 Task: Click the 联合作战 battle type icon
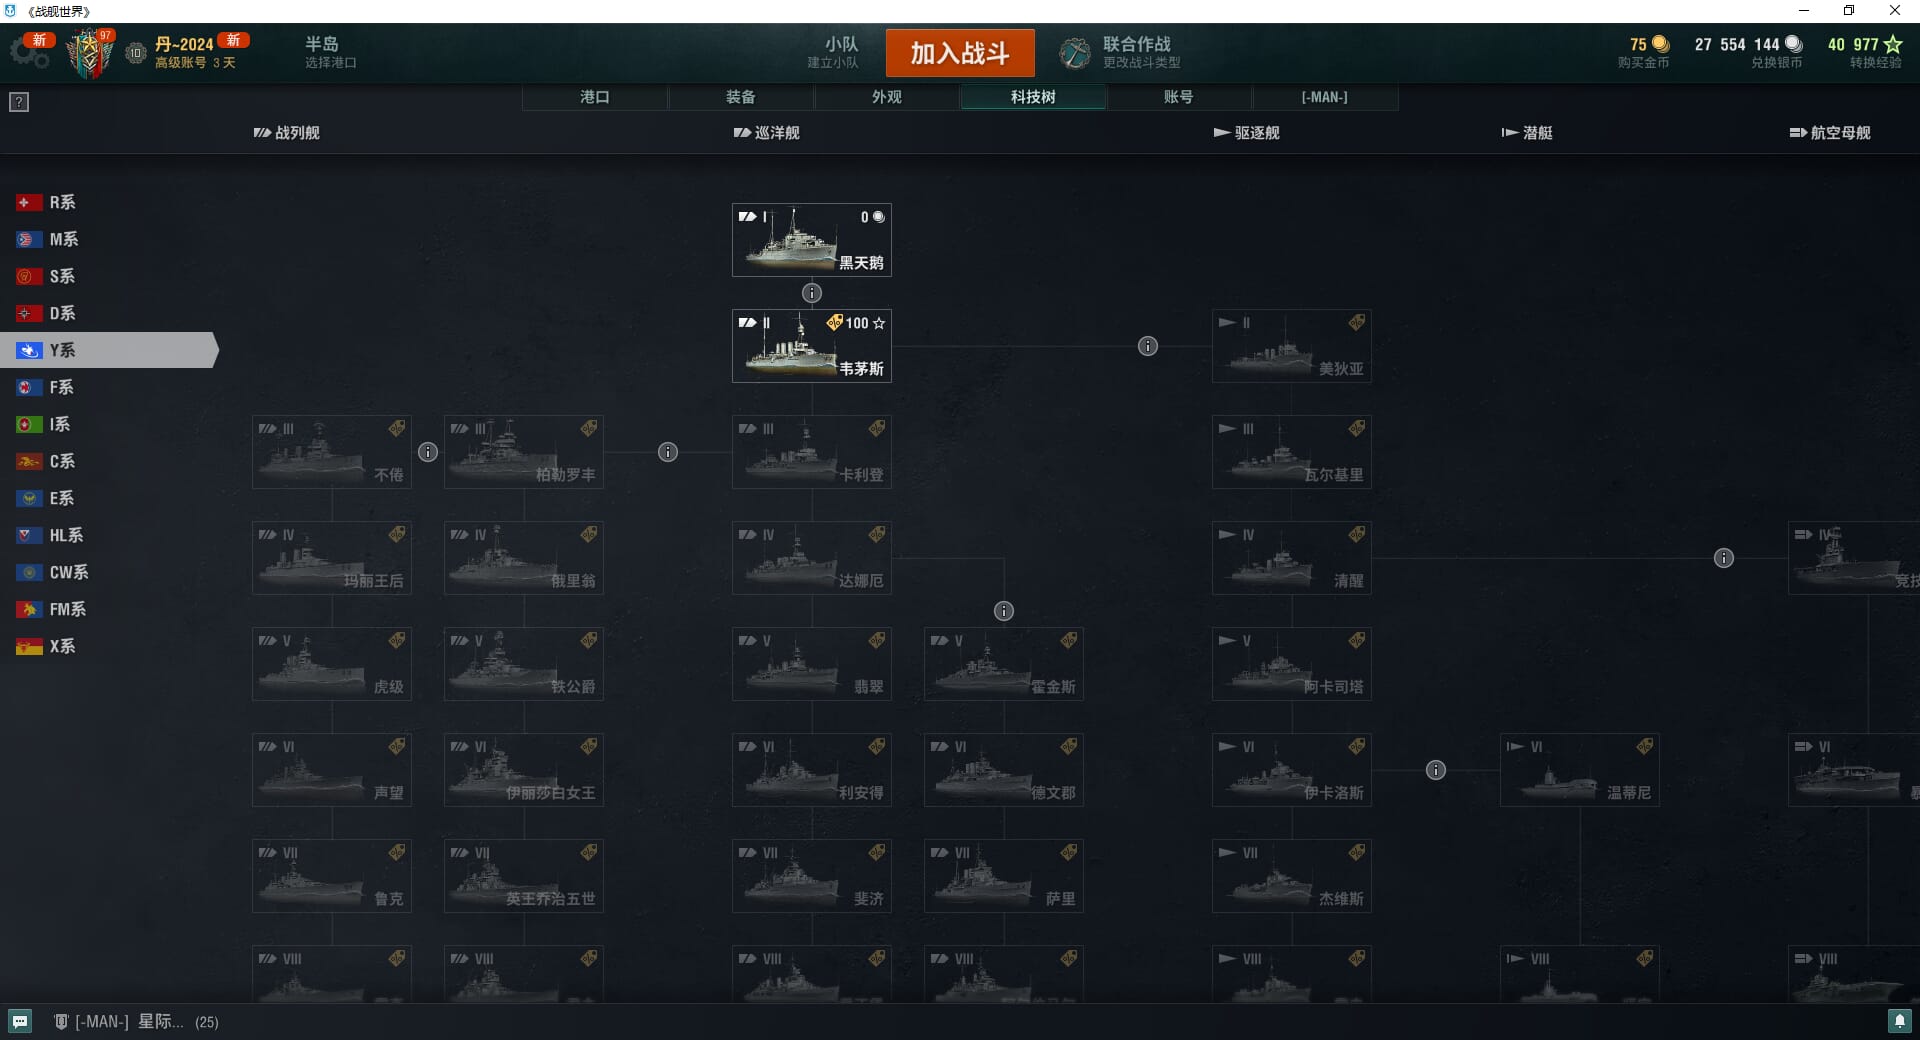click(x=1075, y=53)
